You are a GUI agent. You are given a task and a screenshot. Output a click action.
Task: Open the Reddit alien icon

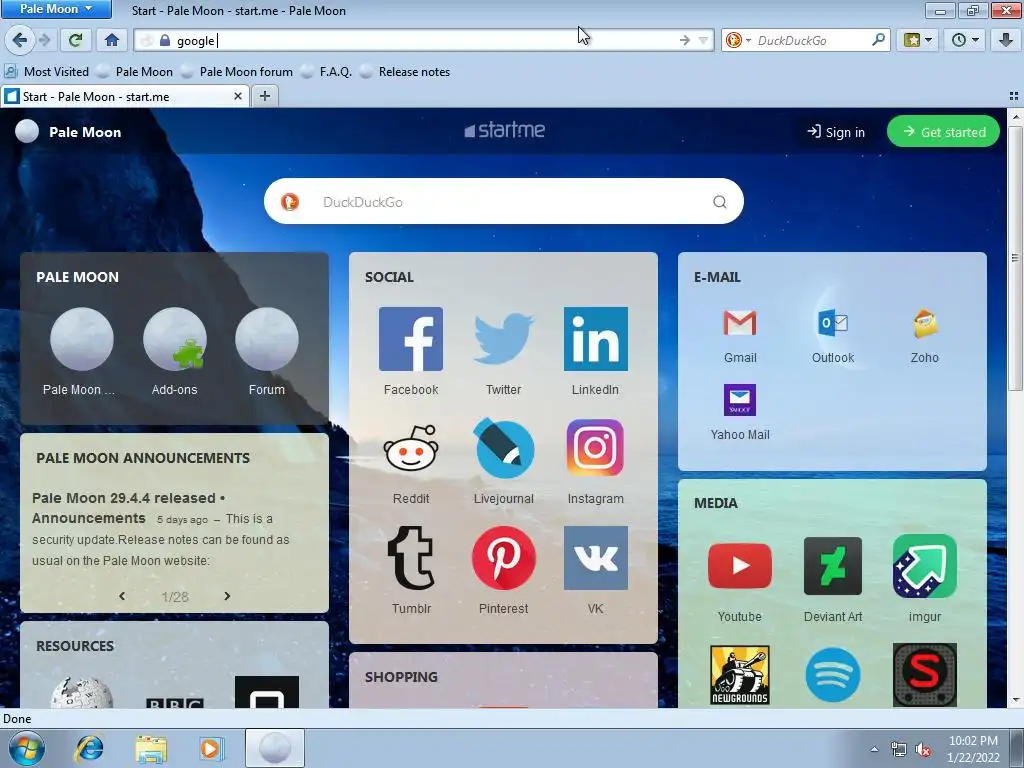[x=411, y=448]
